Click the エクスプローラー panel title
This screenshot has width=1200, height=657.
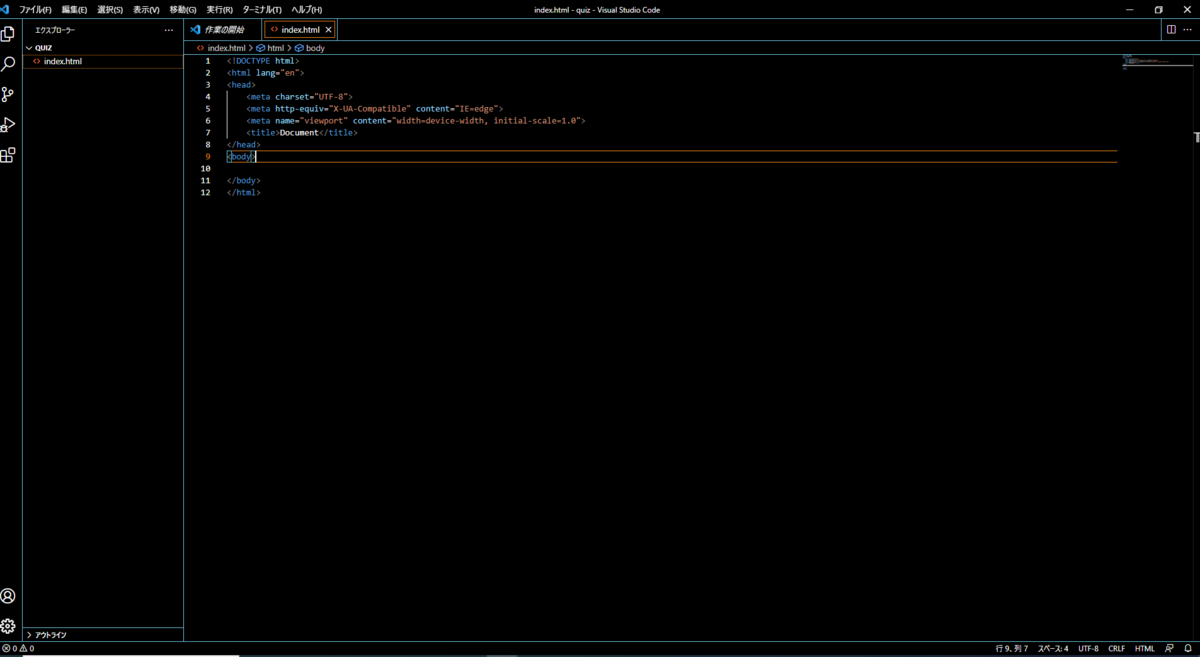[x=55, y=30]
